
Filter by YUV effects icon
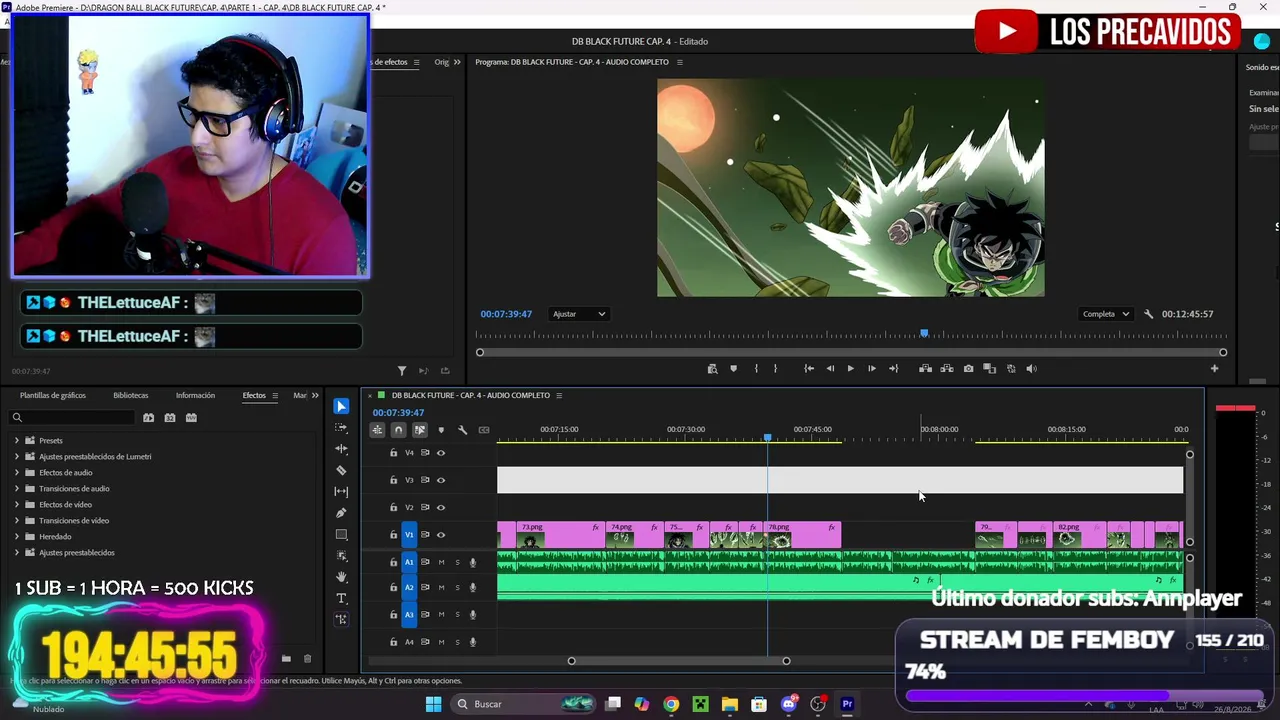click(x=192, y=418)
